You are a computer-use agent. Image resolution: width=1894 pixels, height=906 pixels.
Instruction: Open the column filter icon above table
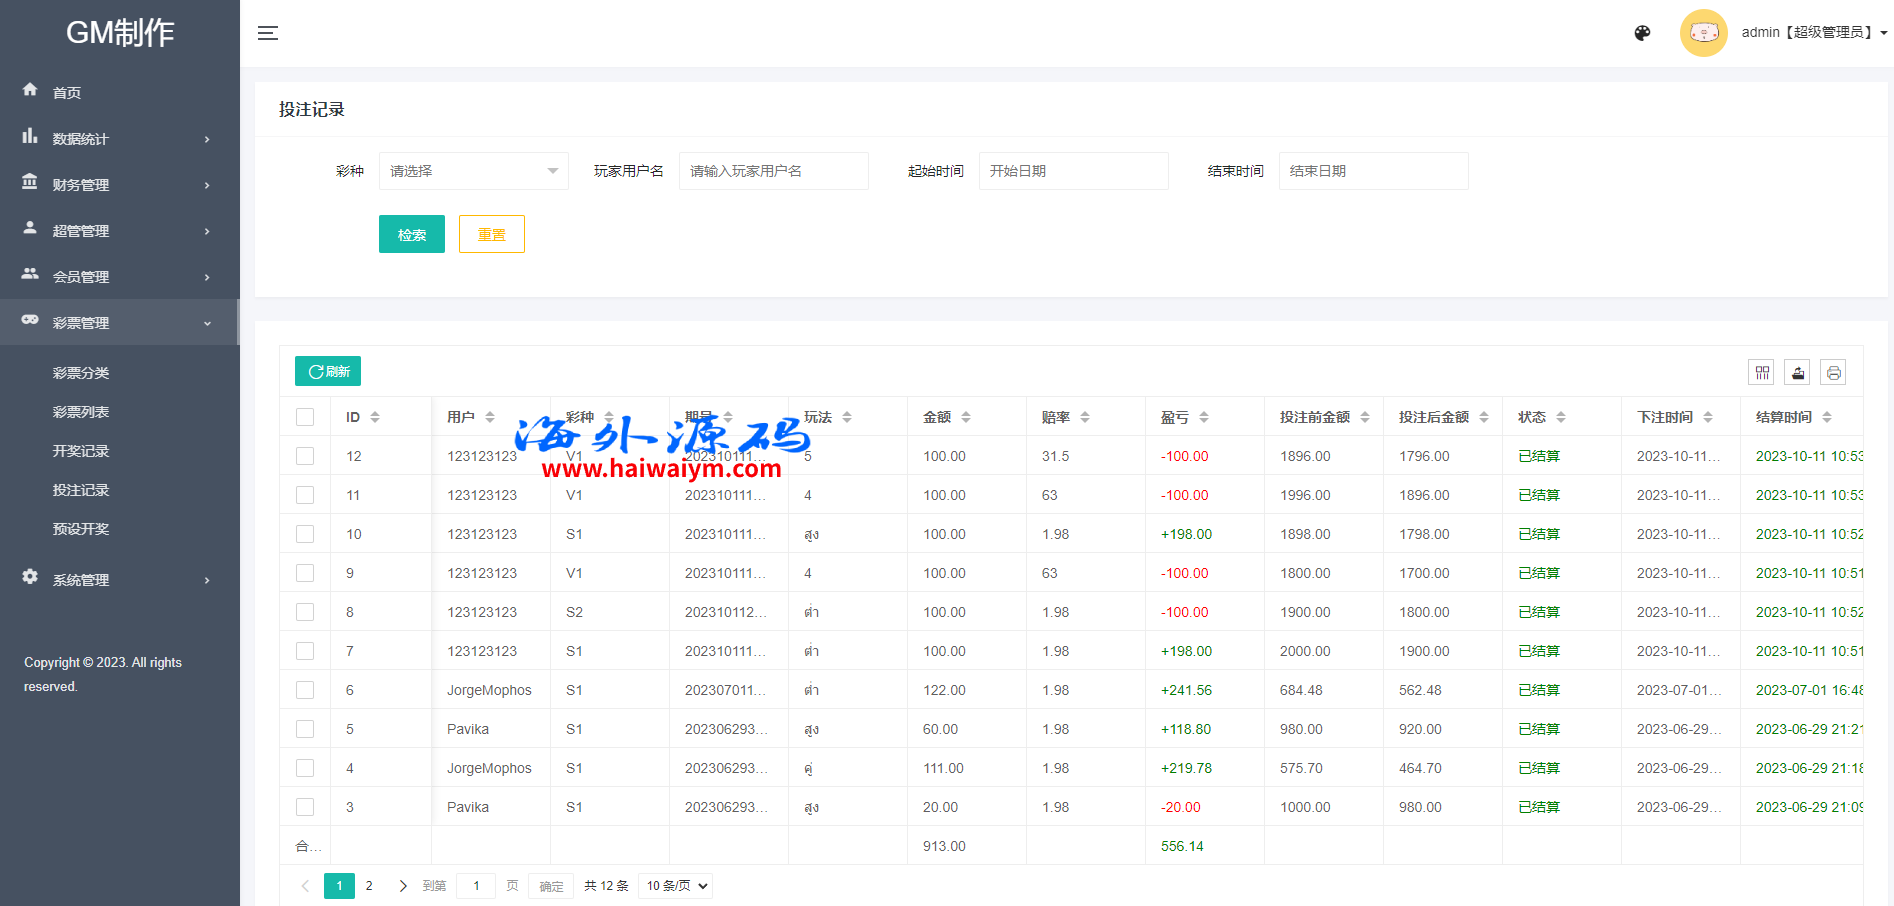pos(1762,373)
